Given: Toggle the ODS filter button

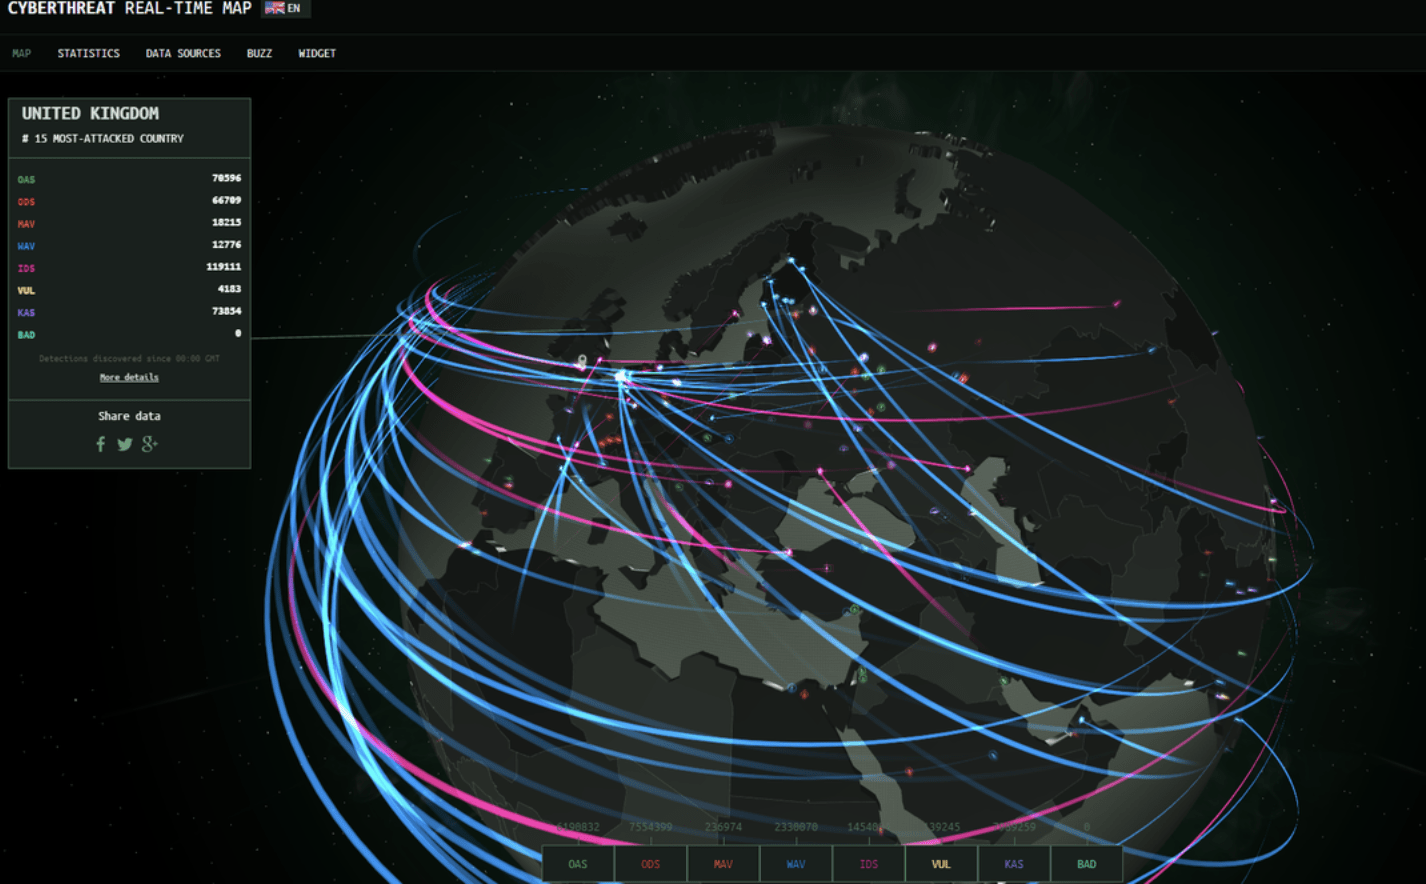Looking at the screenshot, I should (x=650, y=862).
